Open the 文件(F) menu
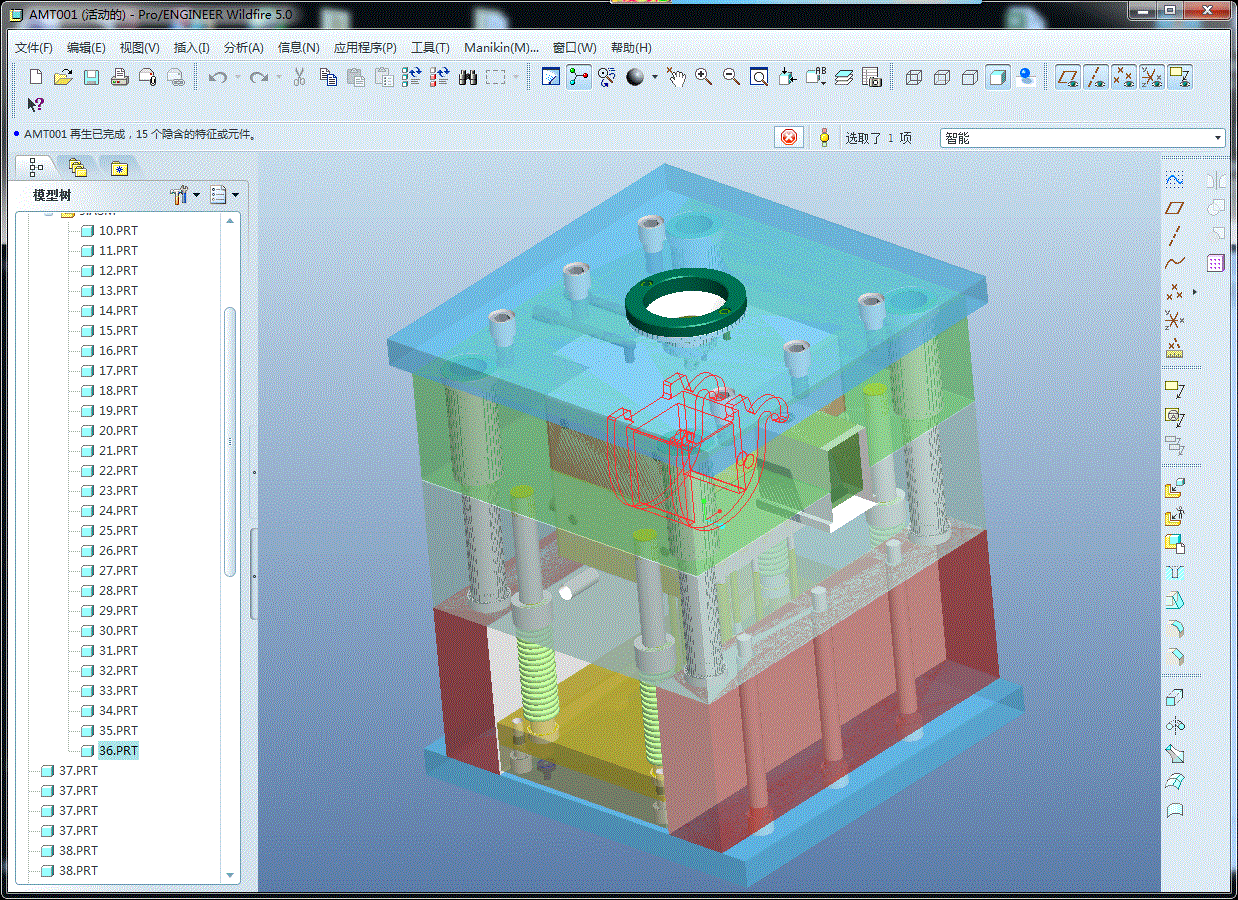The width and height of the screenshot is (1238, 900). (34, 47)
